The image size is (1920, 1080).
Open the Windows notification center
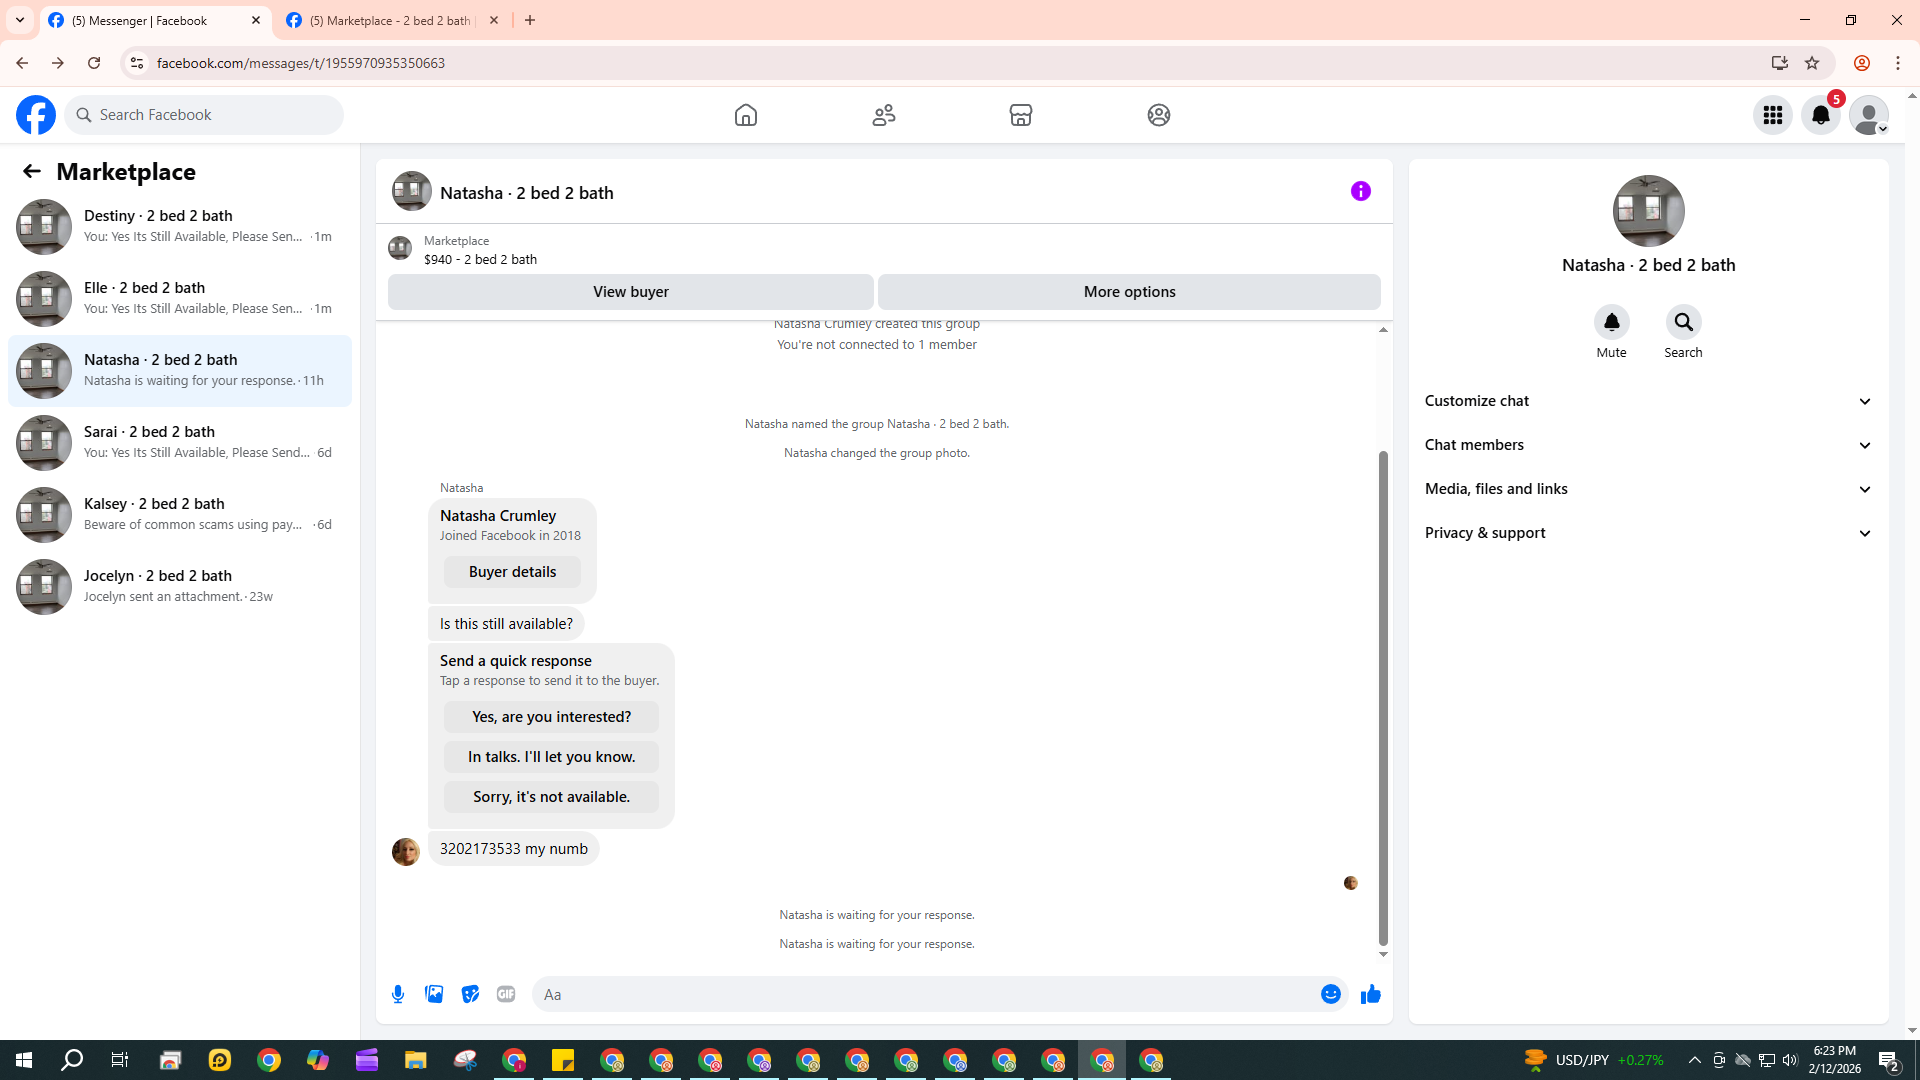pyautogui.click(x=1889, y=1060)
